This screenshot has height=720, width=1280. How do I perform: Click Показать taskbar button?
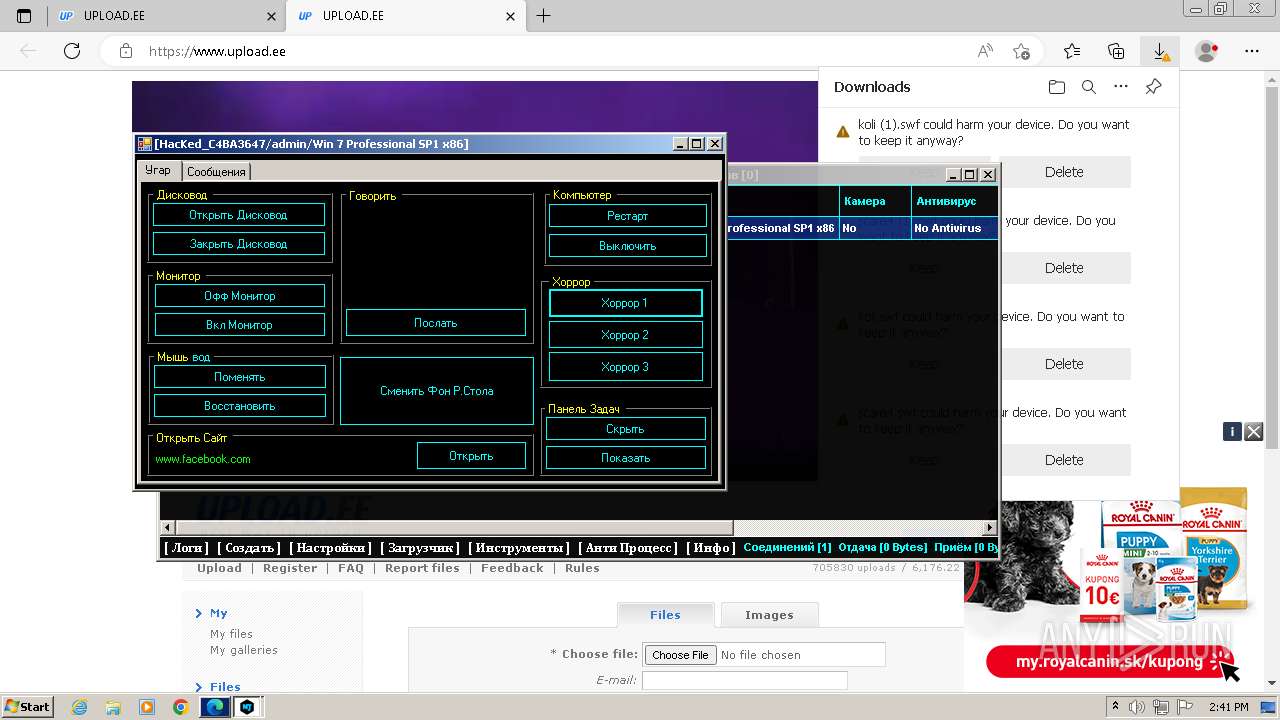pyautogui.click(x=625, y=458)
